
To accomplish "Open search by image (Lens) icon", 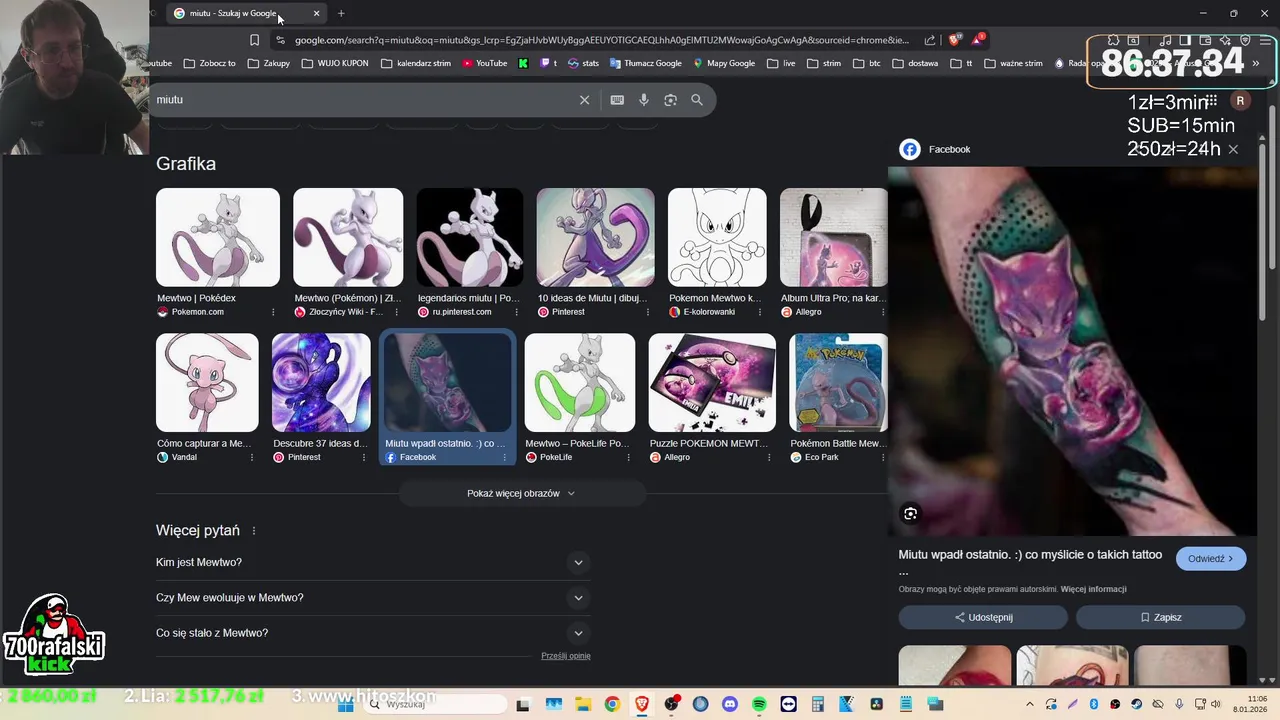I will [x=671, y=100].
